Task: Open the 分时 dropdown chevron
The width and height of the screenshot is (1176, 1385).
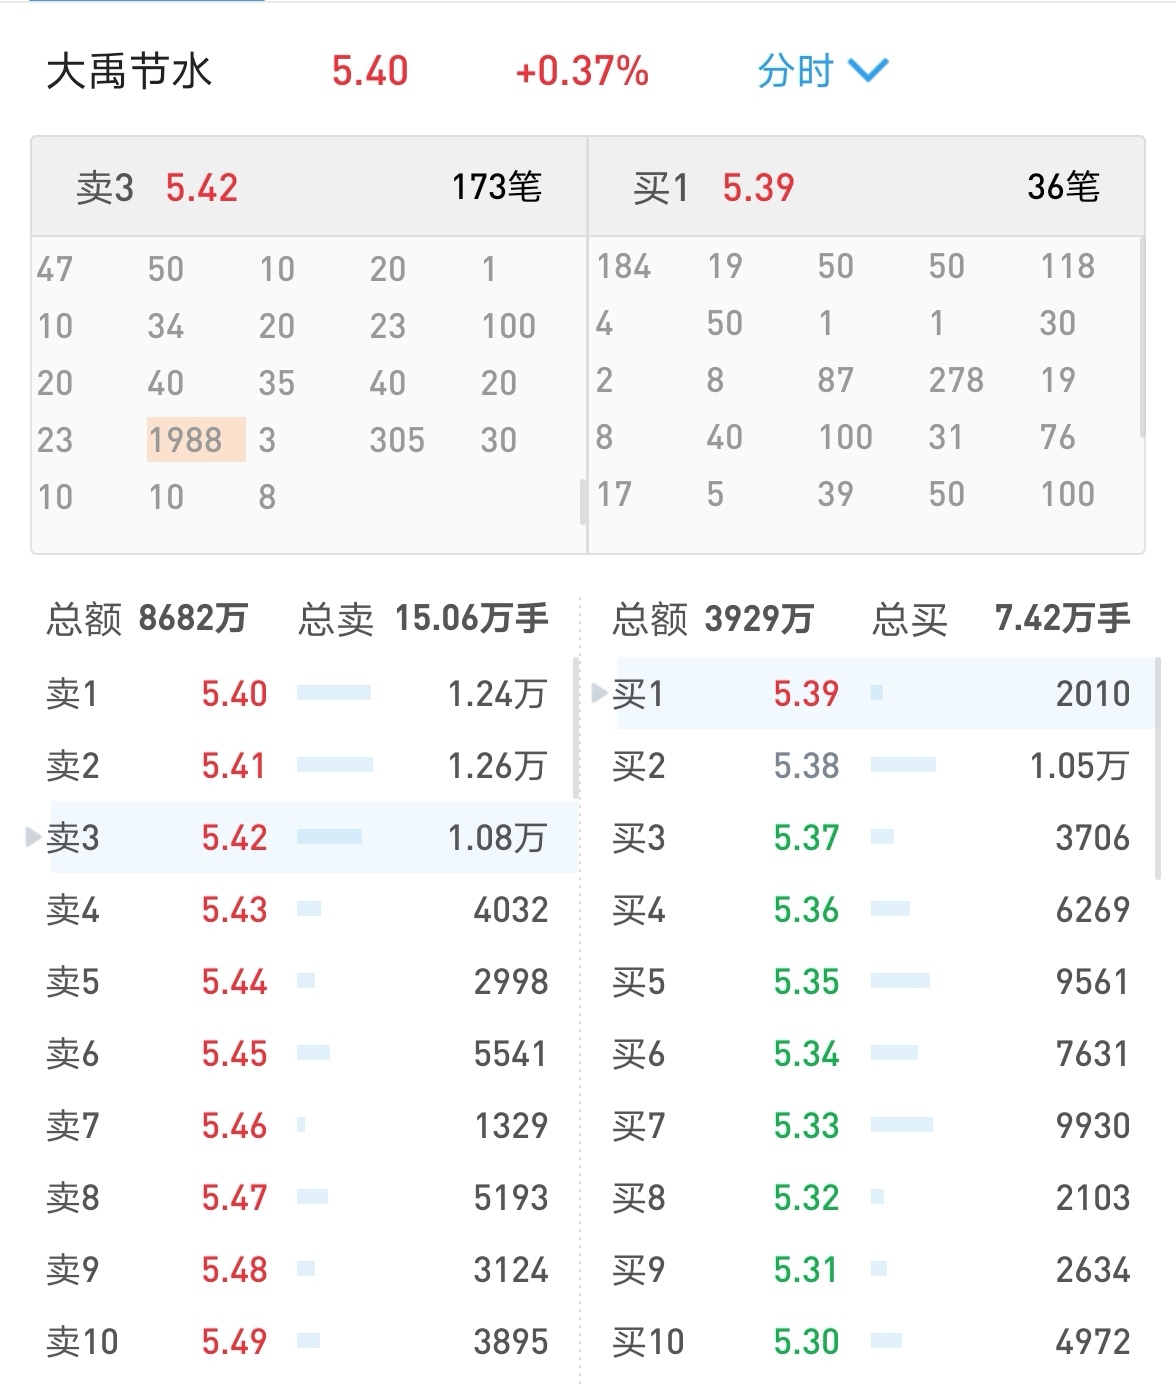Action: coord(868,71)
